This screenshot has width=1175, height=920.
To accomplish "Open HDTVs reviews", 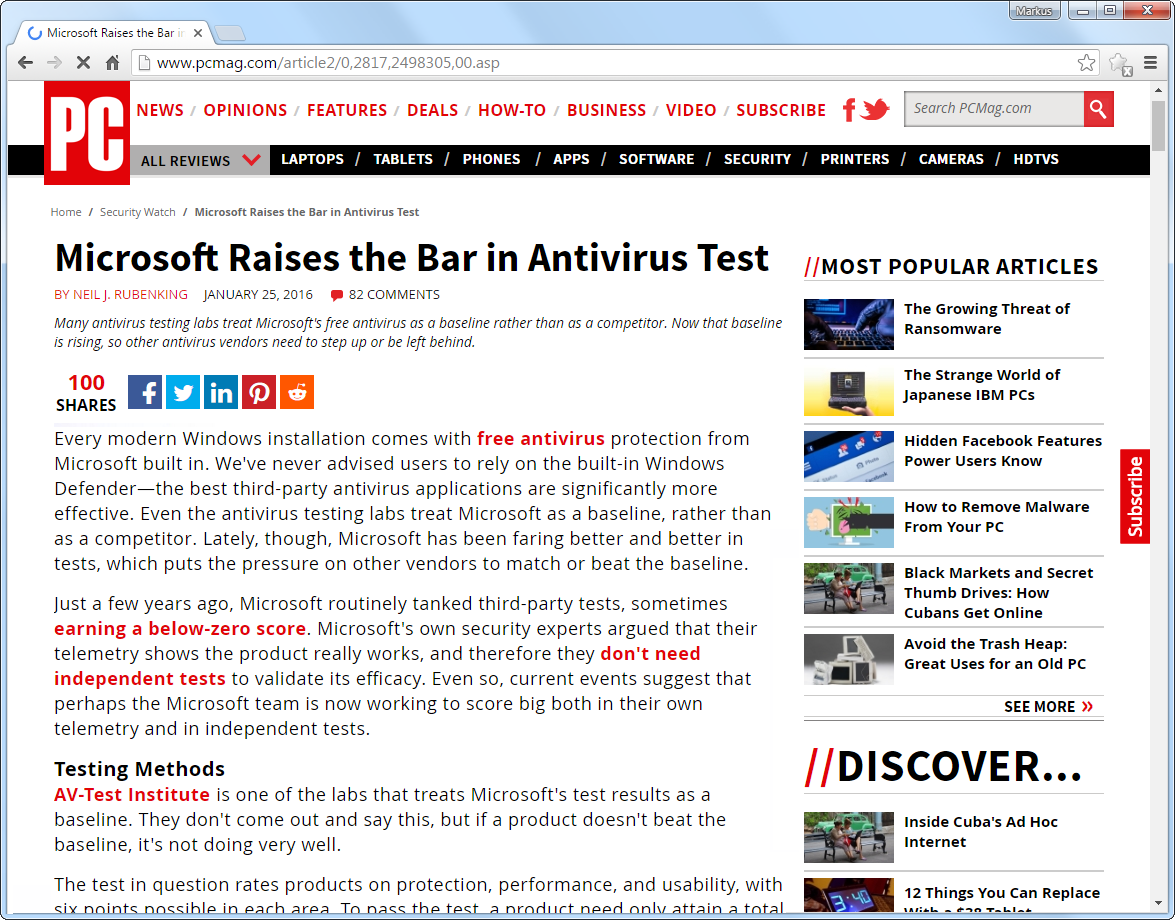I will point(1036,160).
